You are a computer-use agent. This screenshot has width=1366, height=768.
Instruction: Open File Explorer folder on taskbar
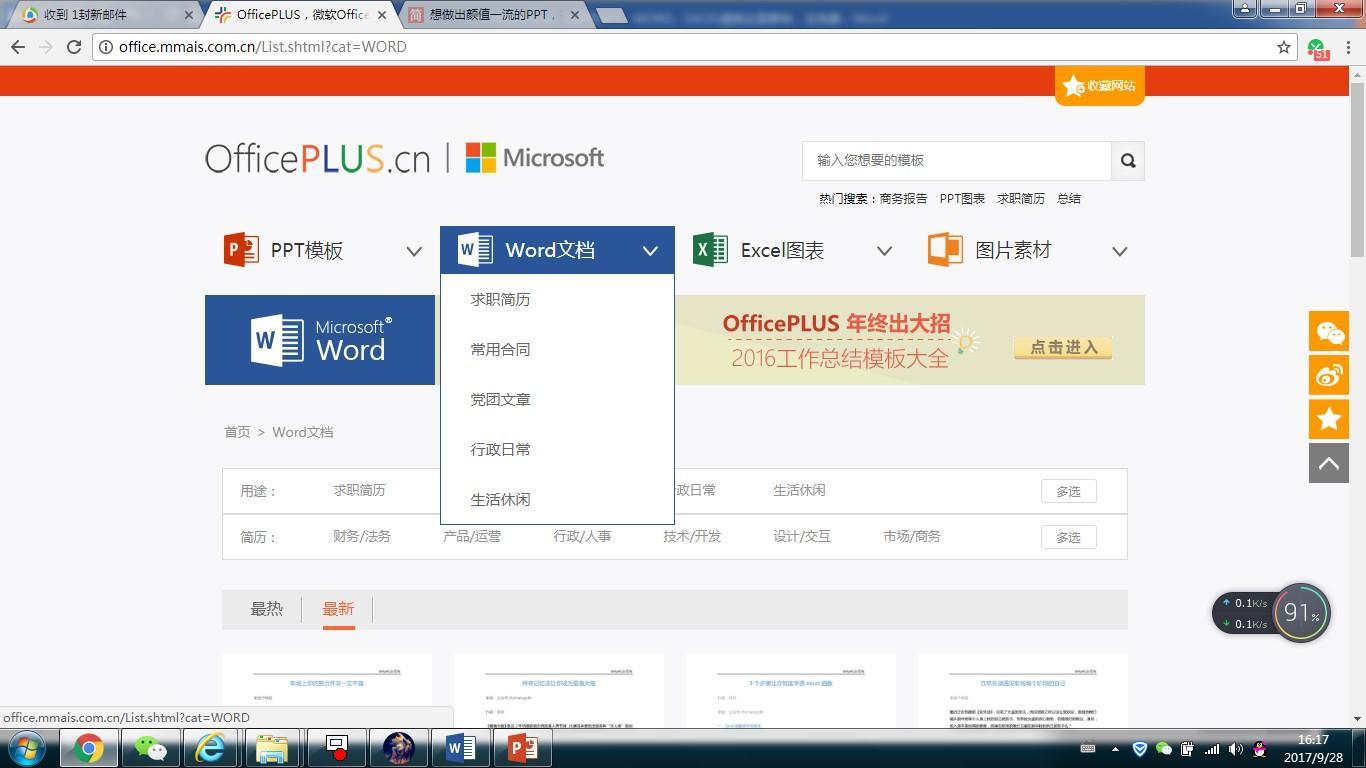[272, 748]
